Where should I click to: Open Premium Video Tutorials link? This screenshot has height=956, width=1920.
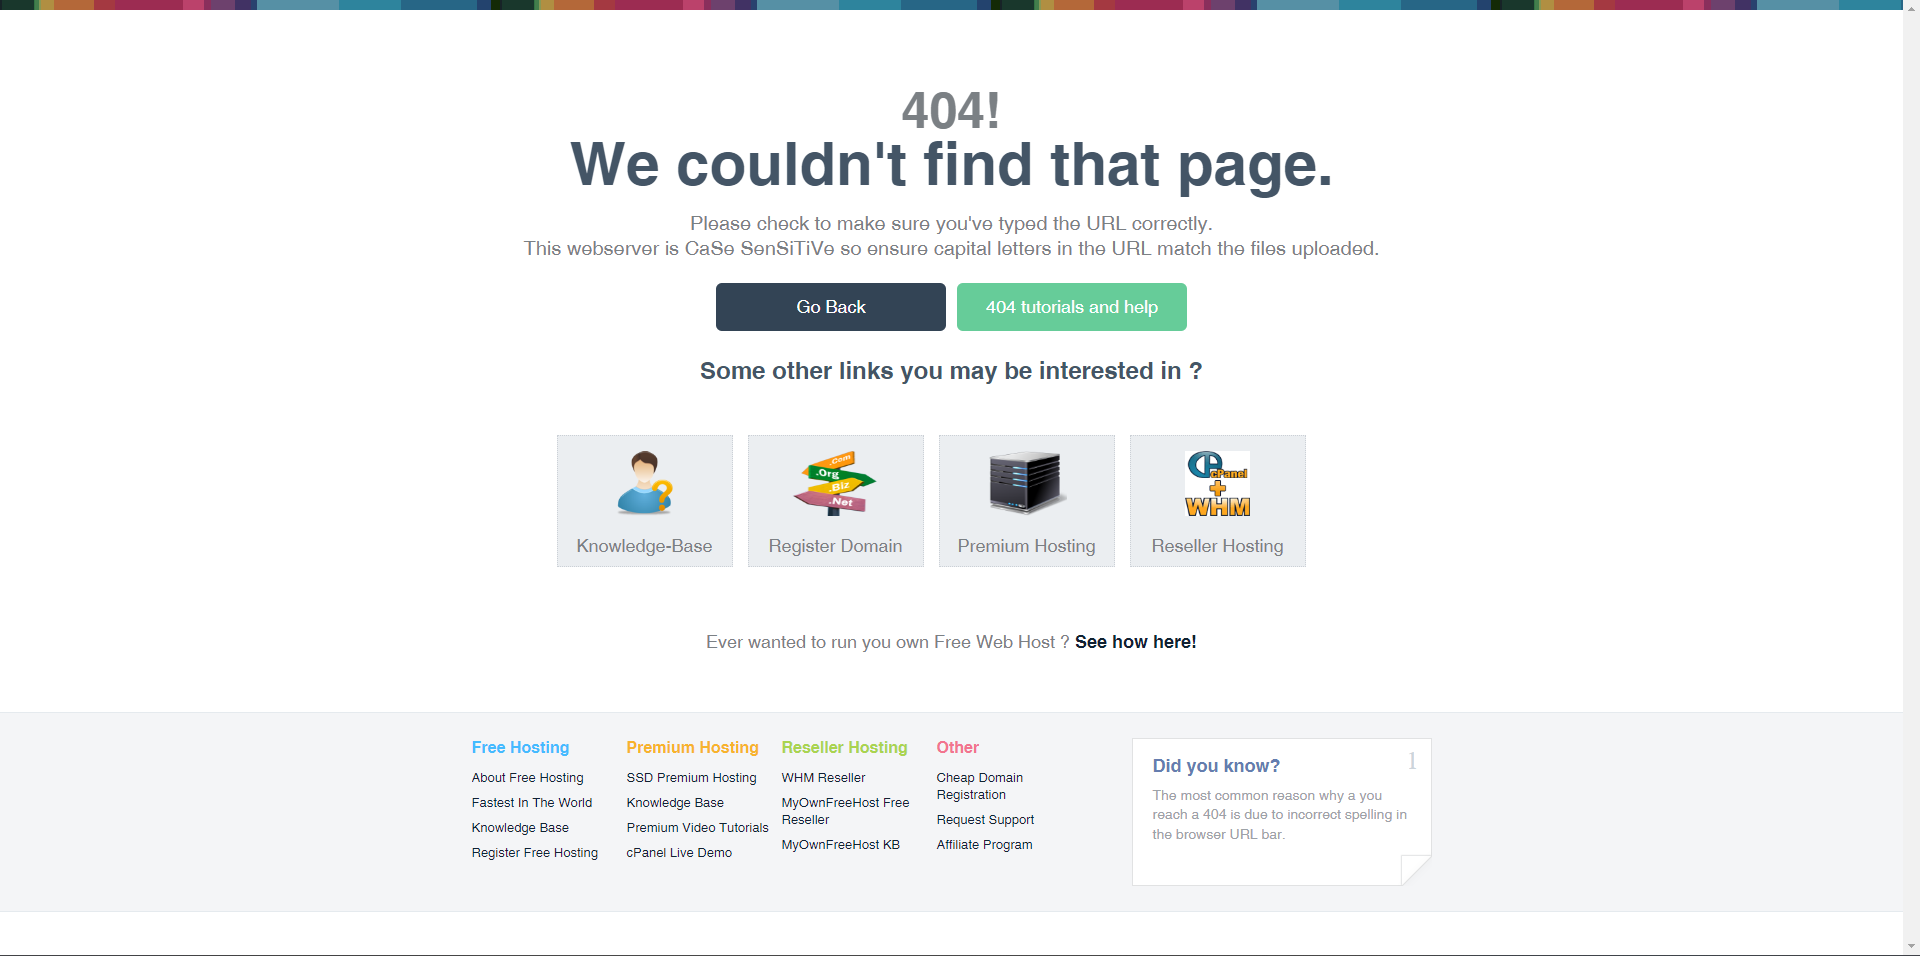(698, 828)
